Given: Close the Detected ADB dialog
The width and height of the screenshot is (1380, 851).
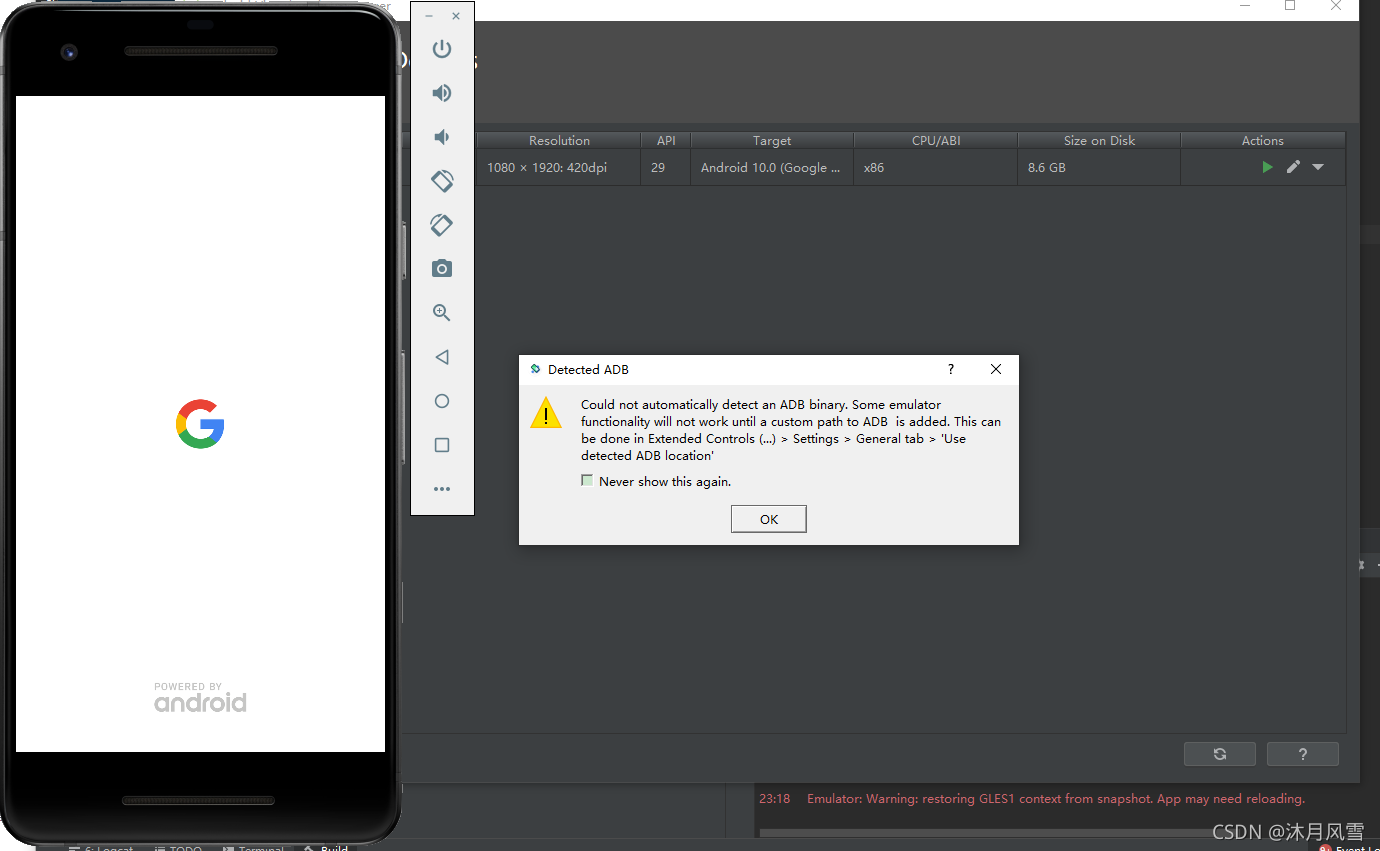Looking at the screenshot, I should (996, 369).
